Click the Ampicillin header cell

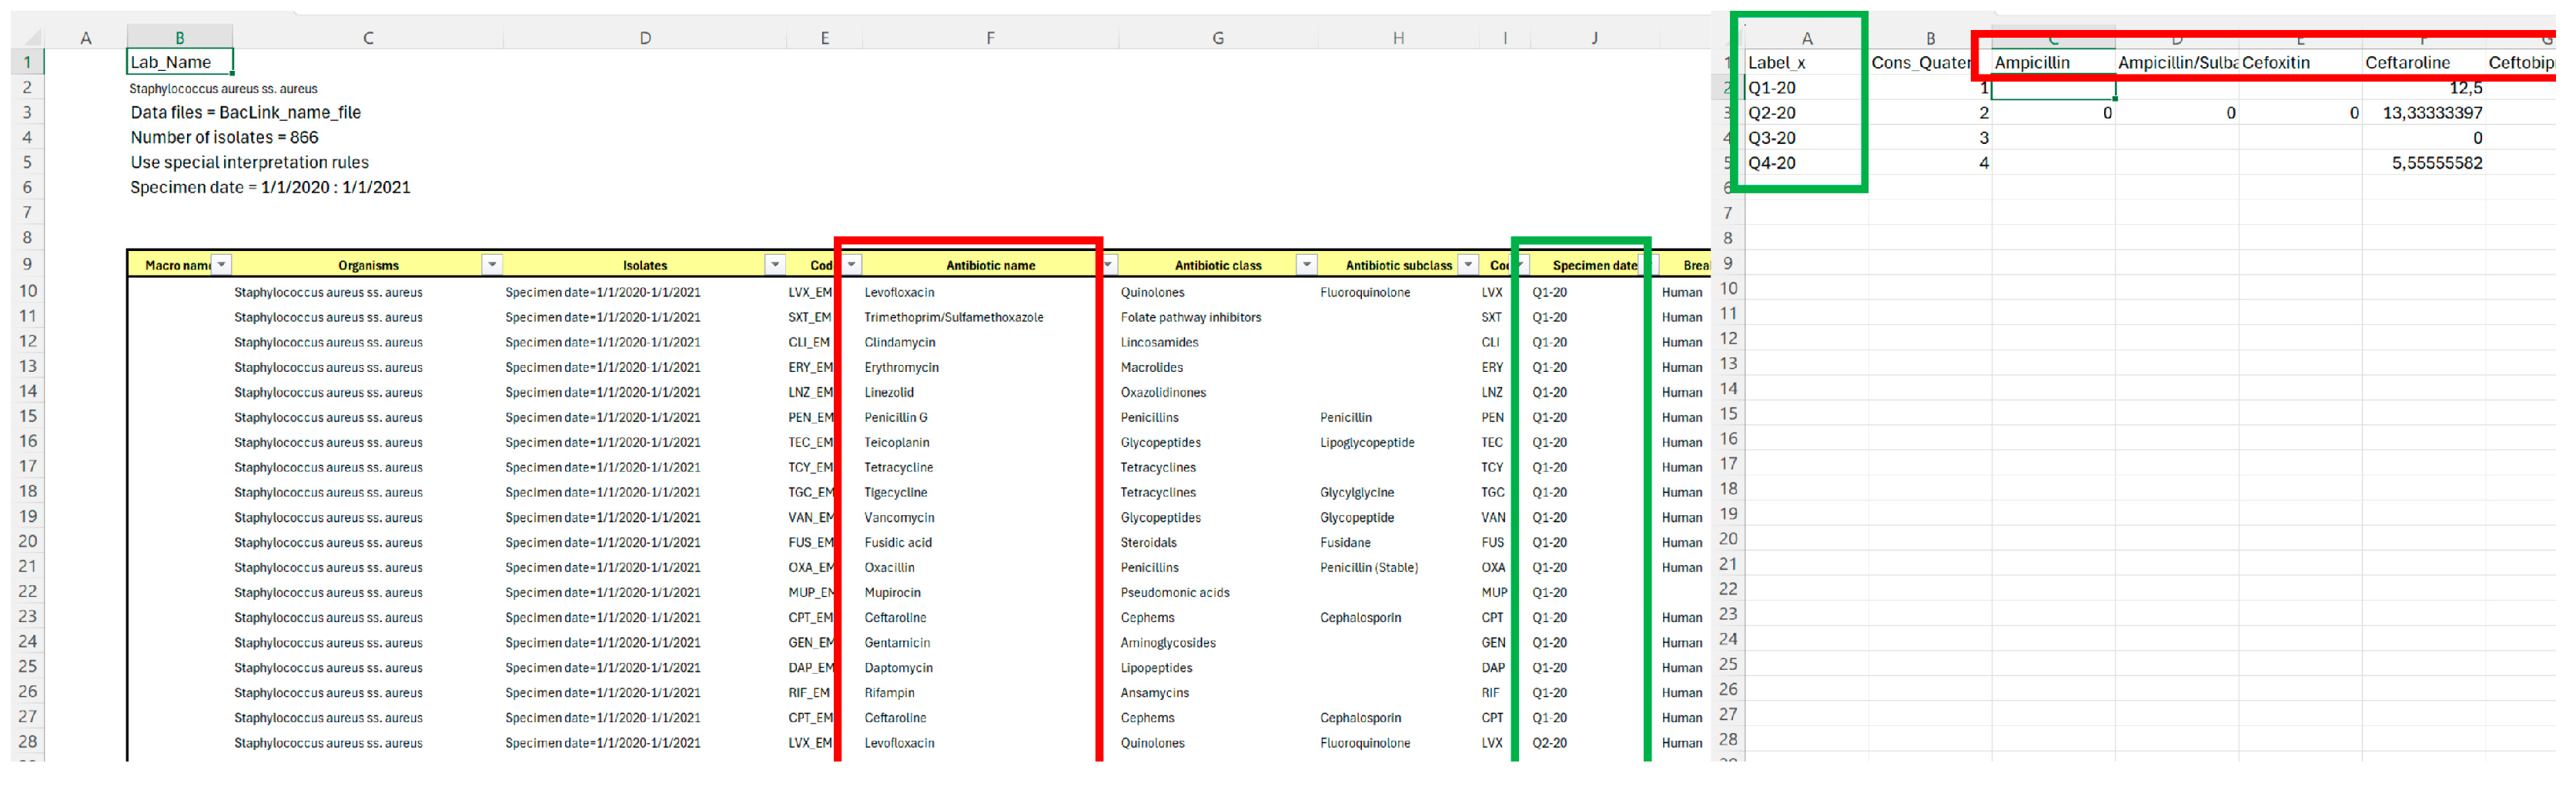click(x=2051, y=63)
